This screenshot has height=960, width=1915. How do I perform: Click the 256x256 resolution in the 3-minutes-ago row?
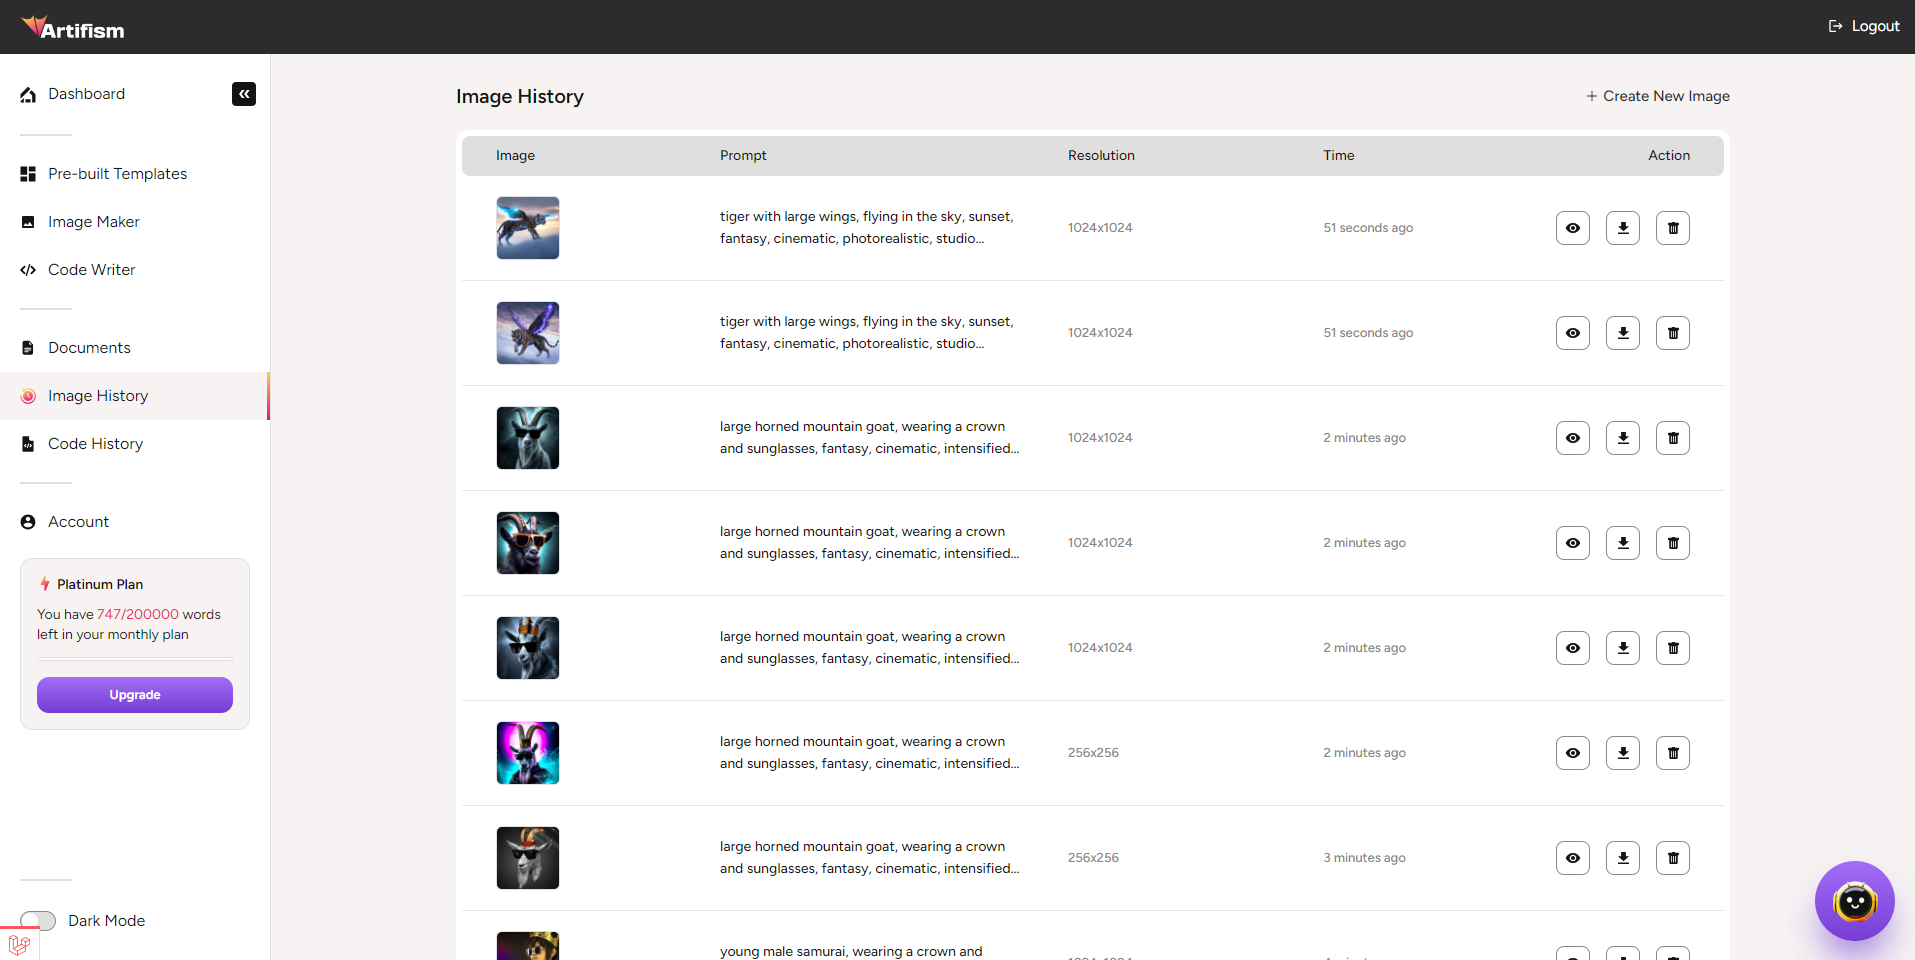pos(1093,858)
